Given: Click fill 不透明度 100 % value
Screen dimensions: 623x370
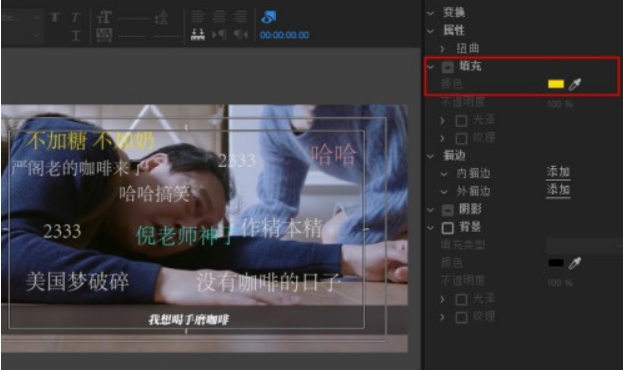Looking at the screenshot, I should (559, 104).
